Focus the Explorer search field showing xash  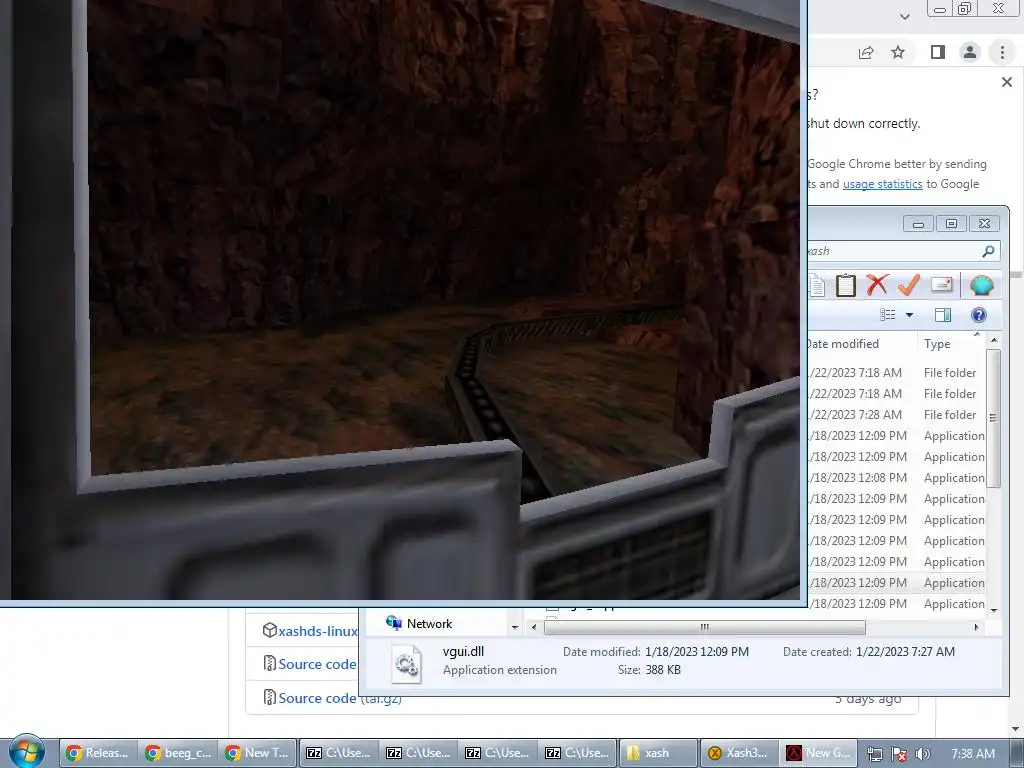point(893,251)
